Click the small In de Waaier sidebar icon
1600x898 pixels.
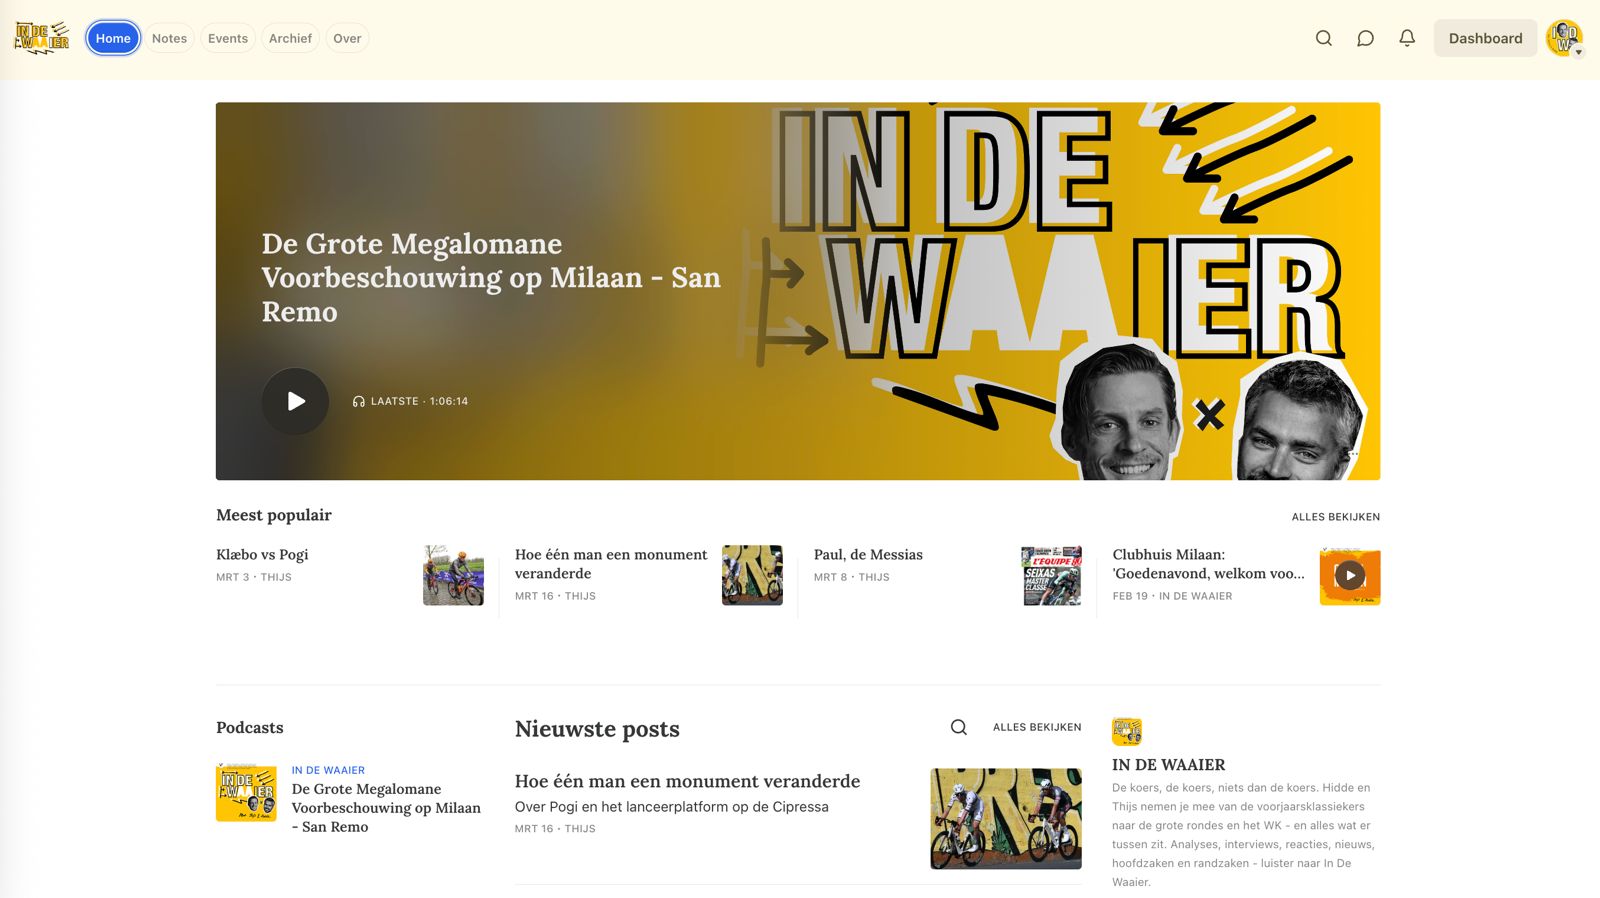[x=1127, y=732]
